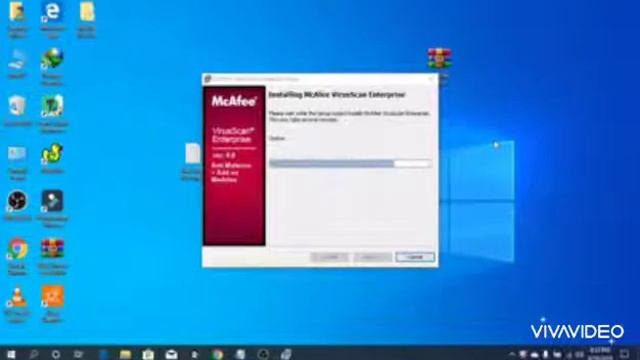
Task: Open the WinRAR shortcut beside Chrome
Action: tap(52, 255)
